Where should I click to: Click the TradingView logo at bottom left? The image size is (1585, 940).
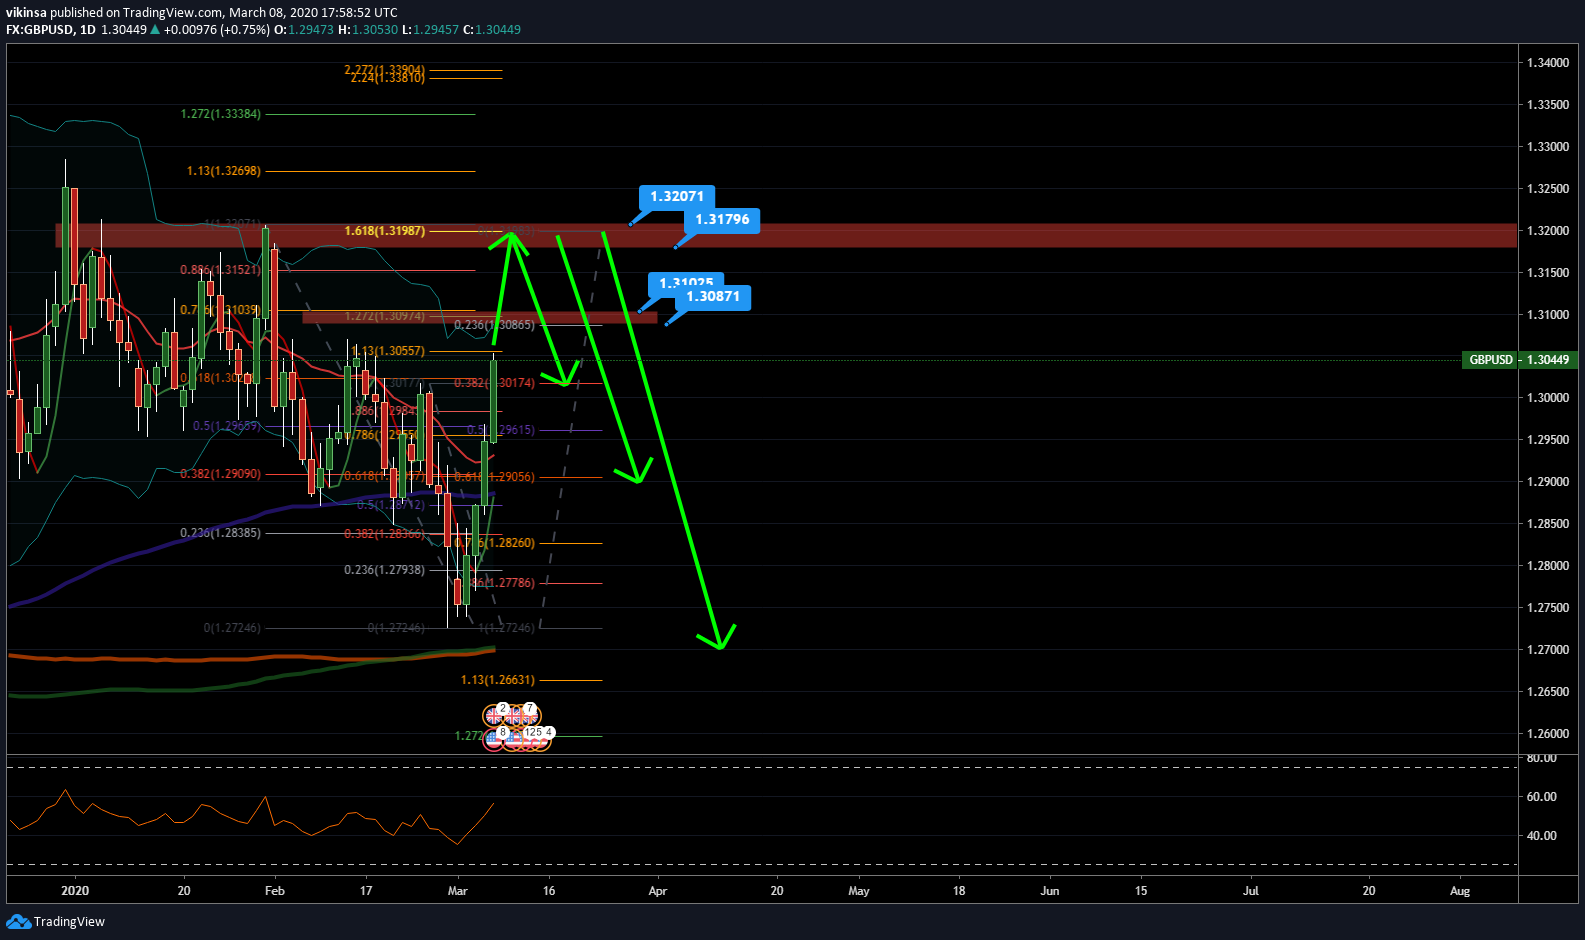click(x=55, y=921)
